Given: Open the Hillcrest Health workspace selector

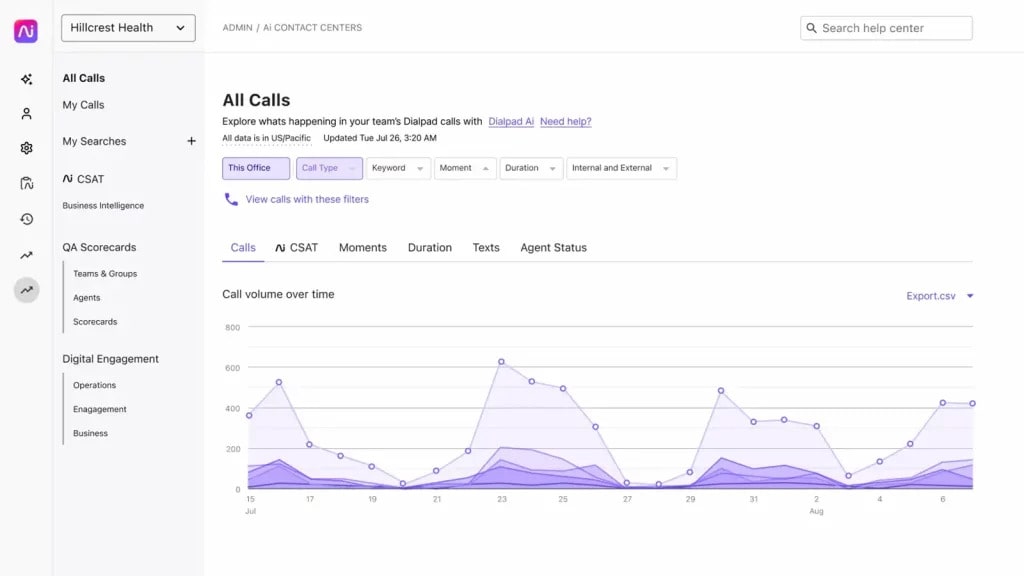Looking at the screenshot, I should (128, 28).
